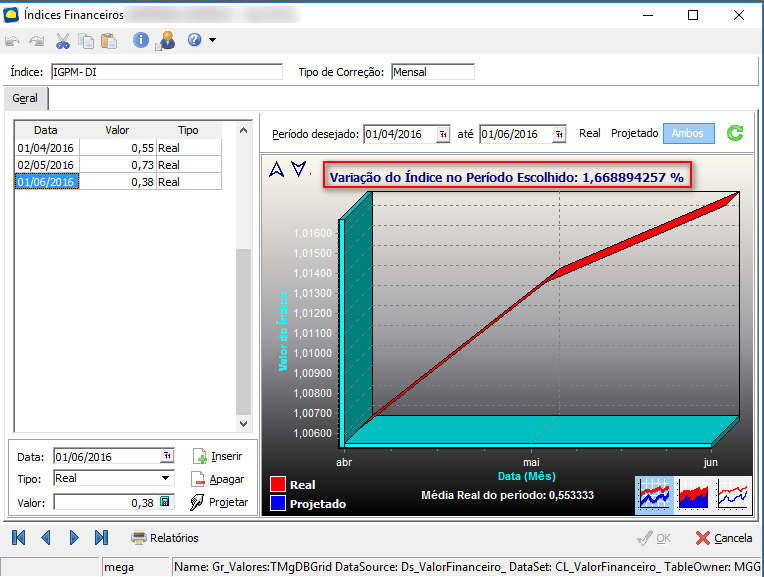Click the period start date field

[x=400, y=134]
